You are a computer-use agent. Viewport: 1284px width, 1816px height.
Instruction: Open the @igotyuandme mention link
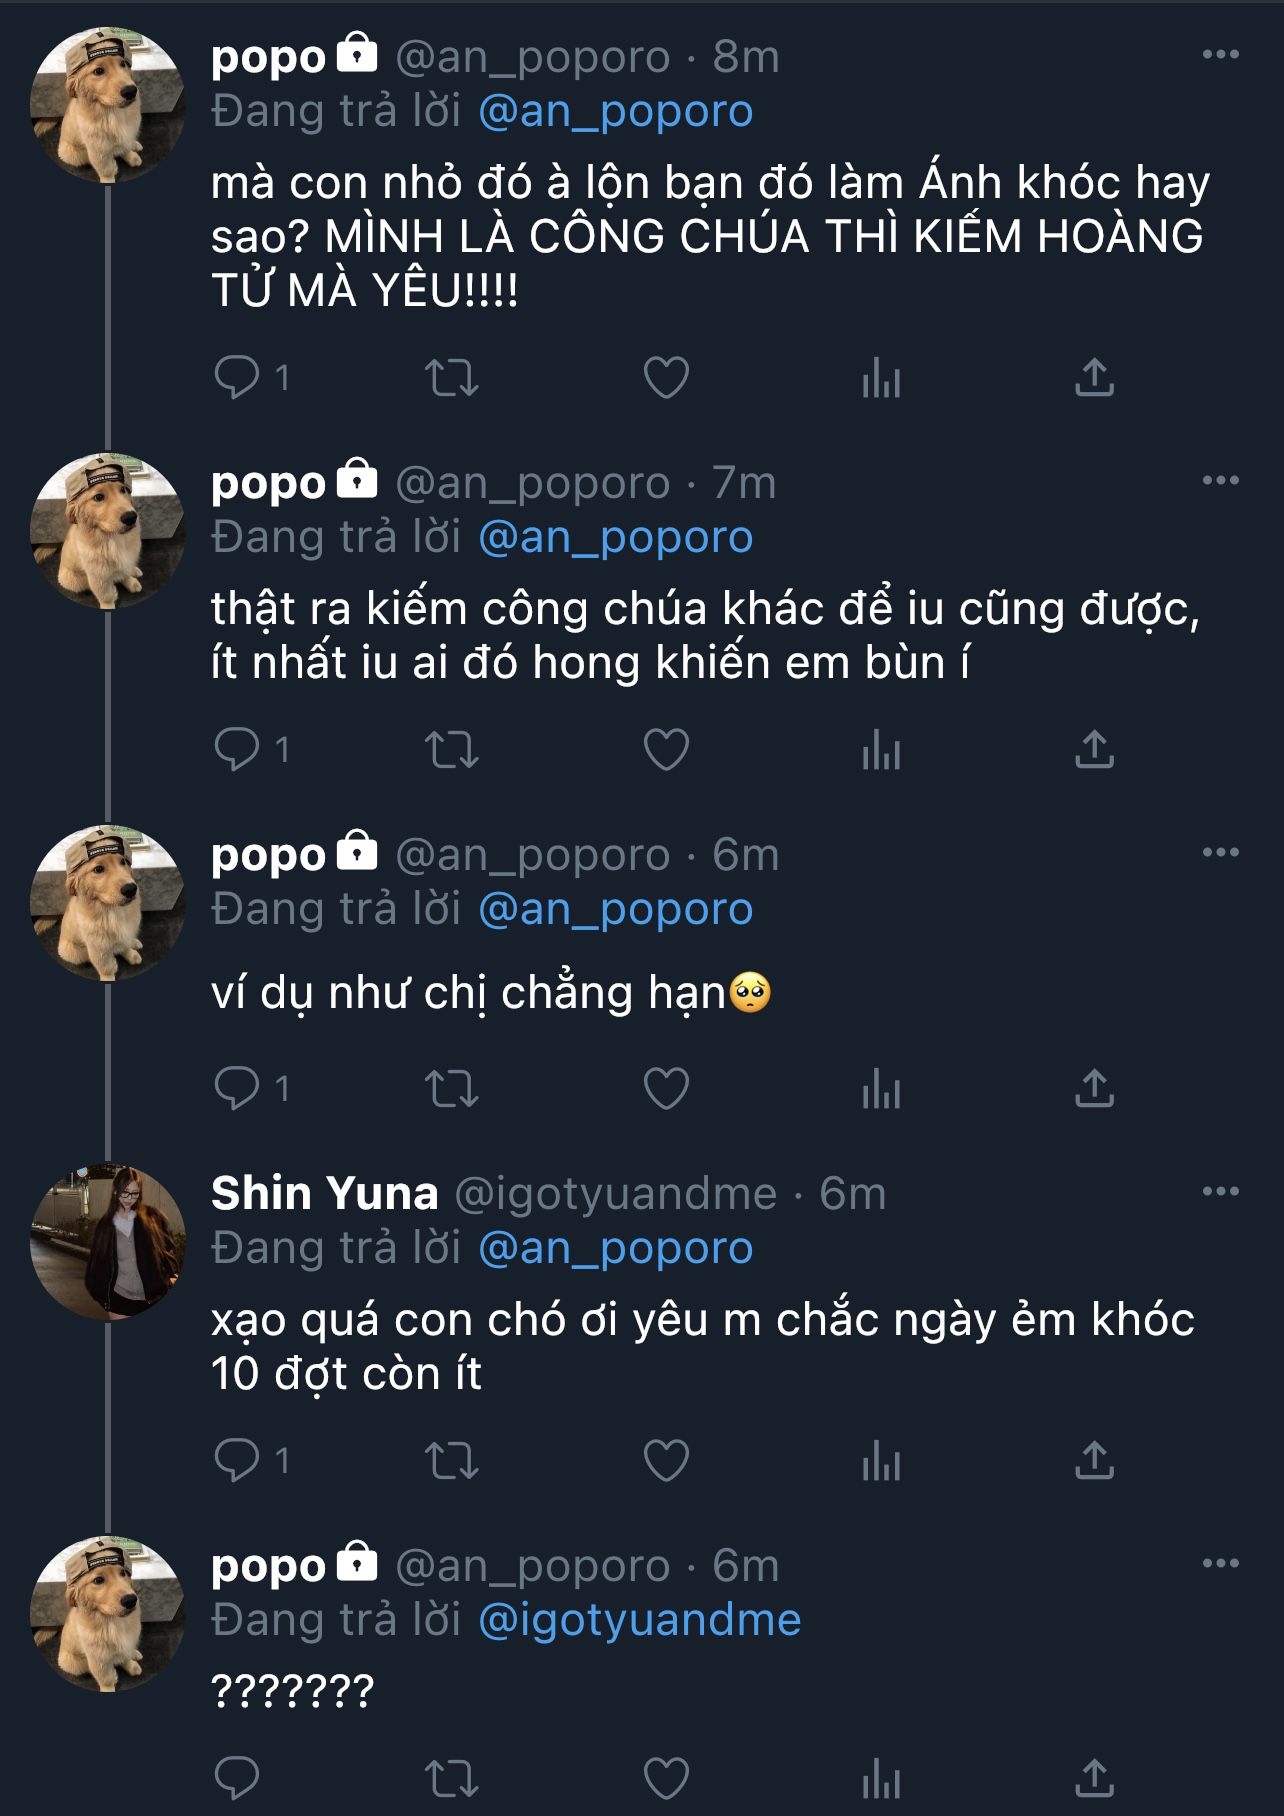[640, 1620]
